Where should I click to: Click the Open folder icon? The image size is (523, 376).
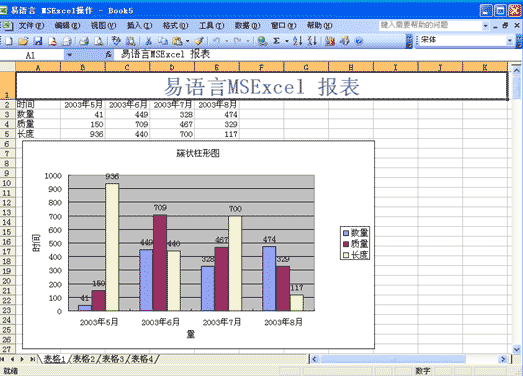pyautogui.click(x=23, y=41)
